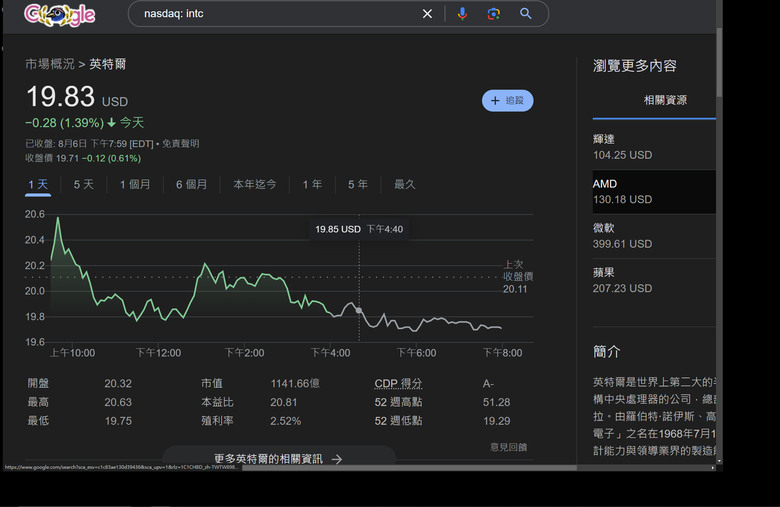The image size is (780, 507).
Task: Open the 相關資源 tab in sidebar
Action: 665,100
